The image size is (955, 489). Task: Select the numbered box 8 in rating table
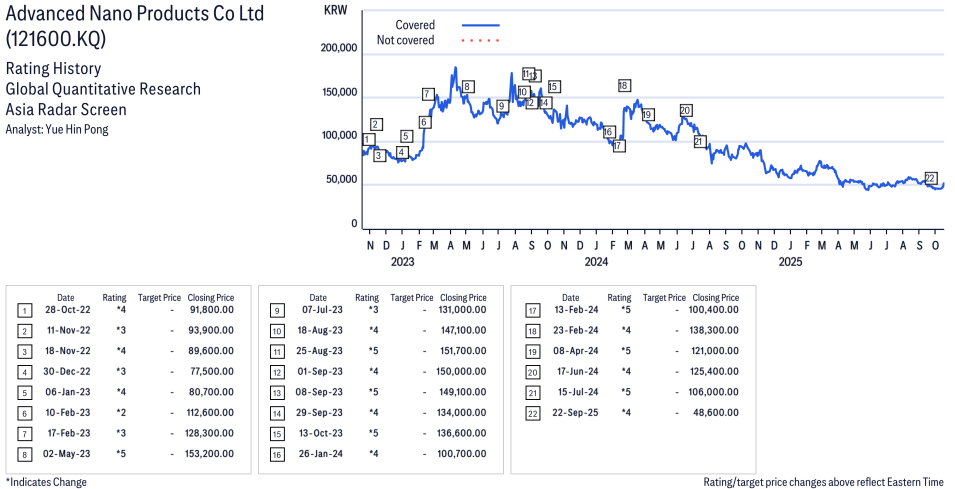pos(23,454)
